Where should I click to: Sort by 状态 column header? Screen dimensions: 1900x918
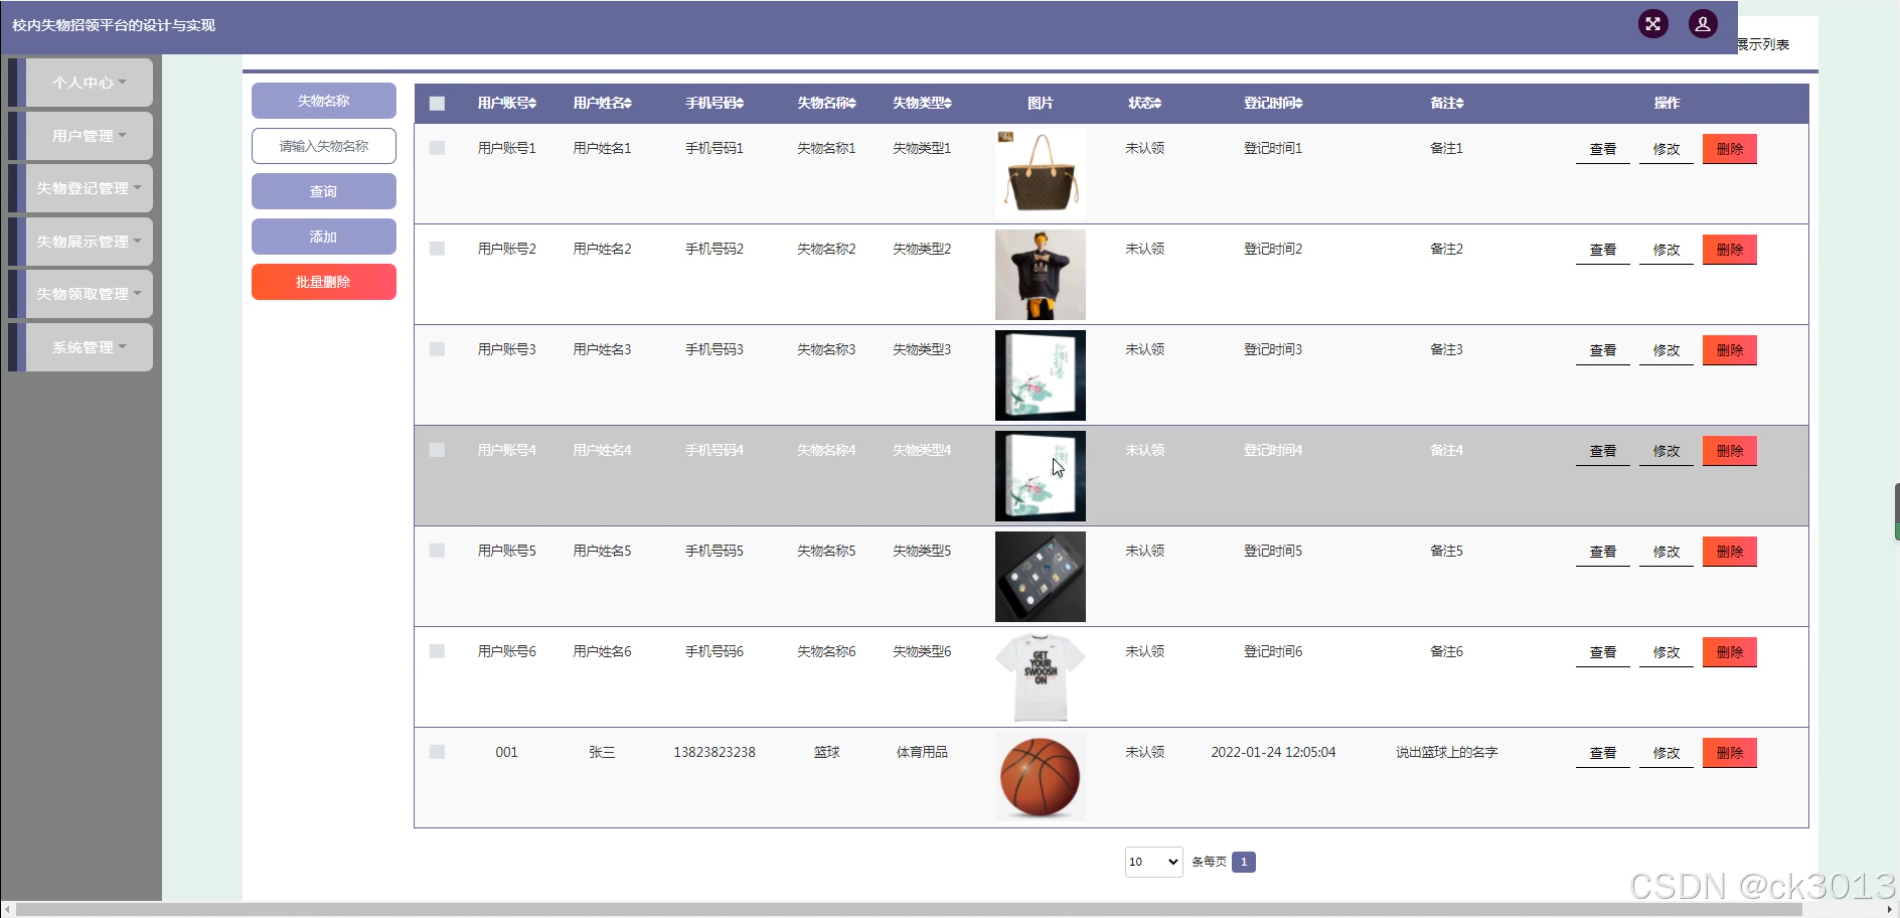coord(1145,103)
